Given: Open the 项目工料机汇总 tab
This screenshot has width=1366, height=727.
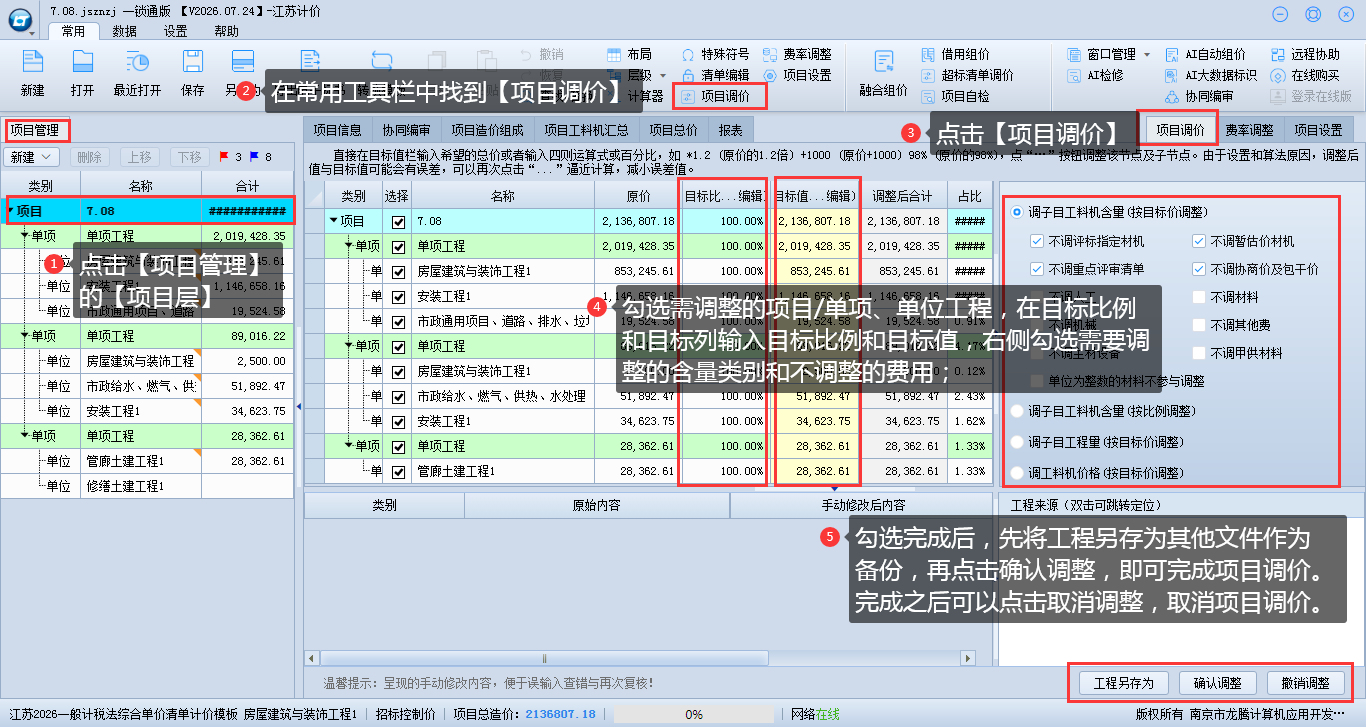Looking at the screenshot, I should click(587, 130).
